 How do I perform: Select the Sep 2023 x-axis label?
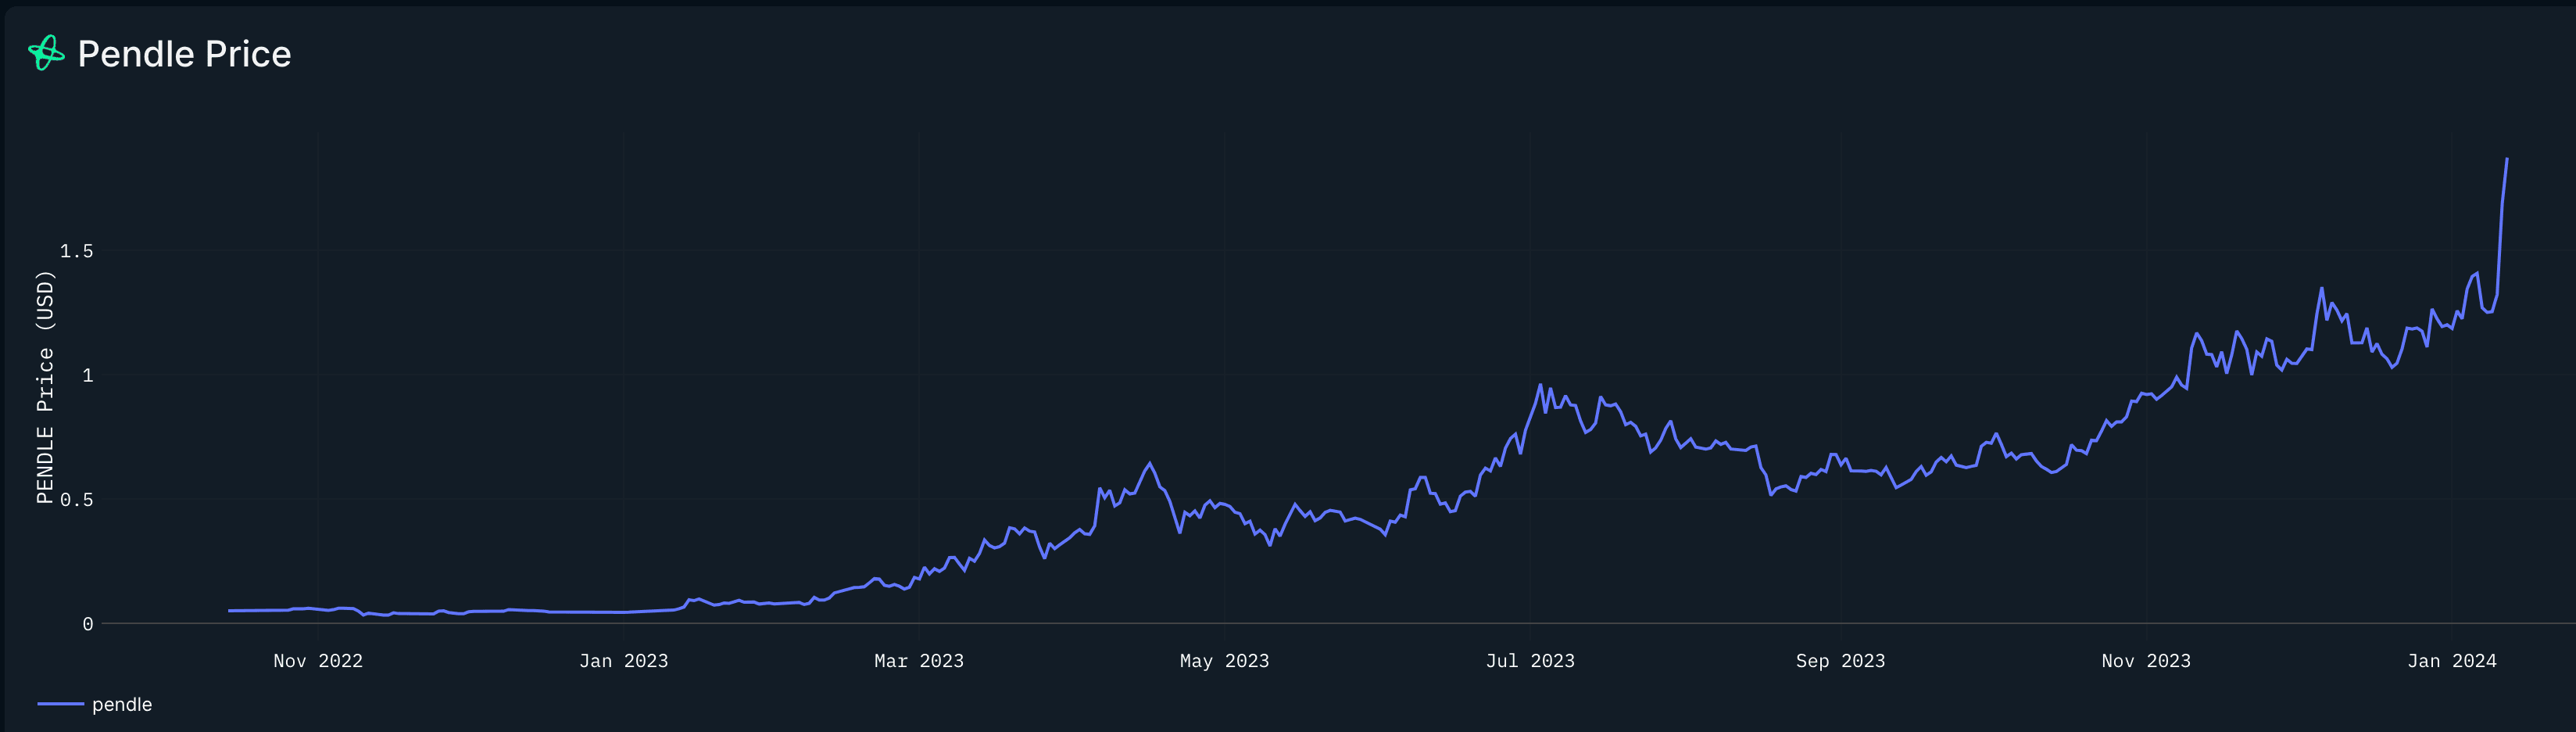[1840, 661]
